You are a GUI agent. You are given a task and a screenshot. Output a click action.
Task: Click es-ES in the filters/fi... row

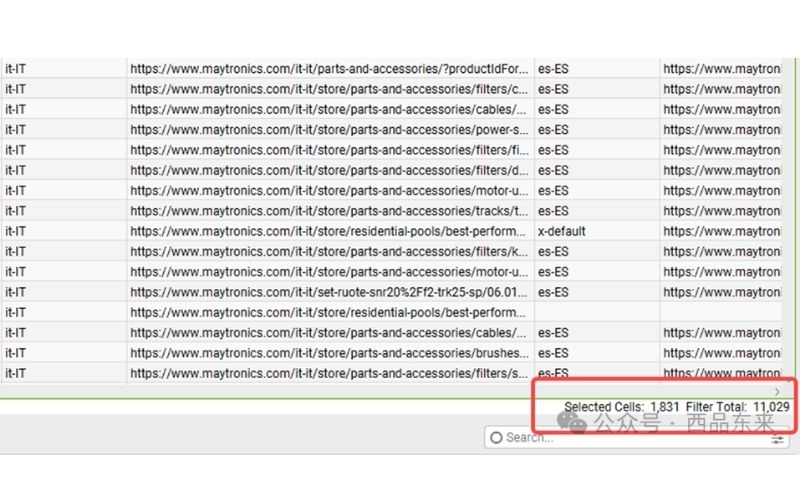pyautogui.click(x=553, y=150)
